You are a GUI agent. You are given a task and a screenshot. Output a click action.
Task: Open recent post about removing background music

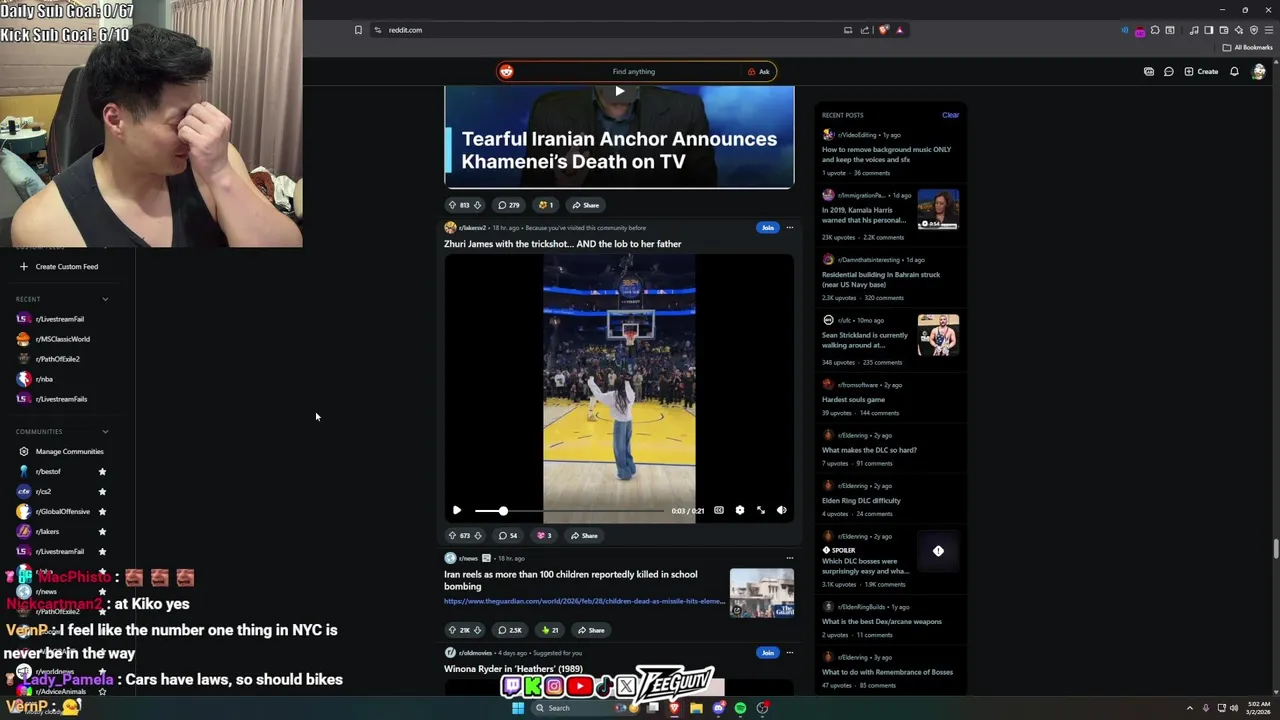pyautogui.click(x=886, y=154)
